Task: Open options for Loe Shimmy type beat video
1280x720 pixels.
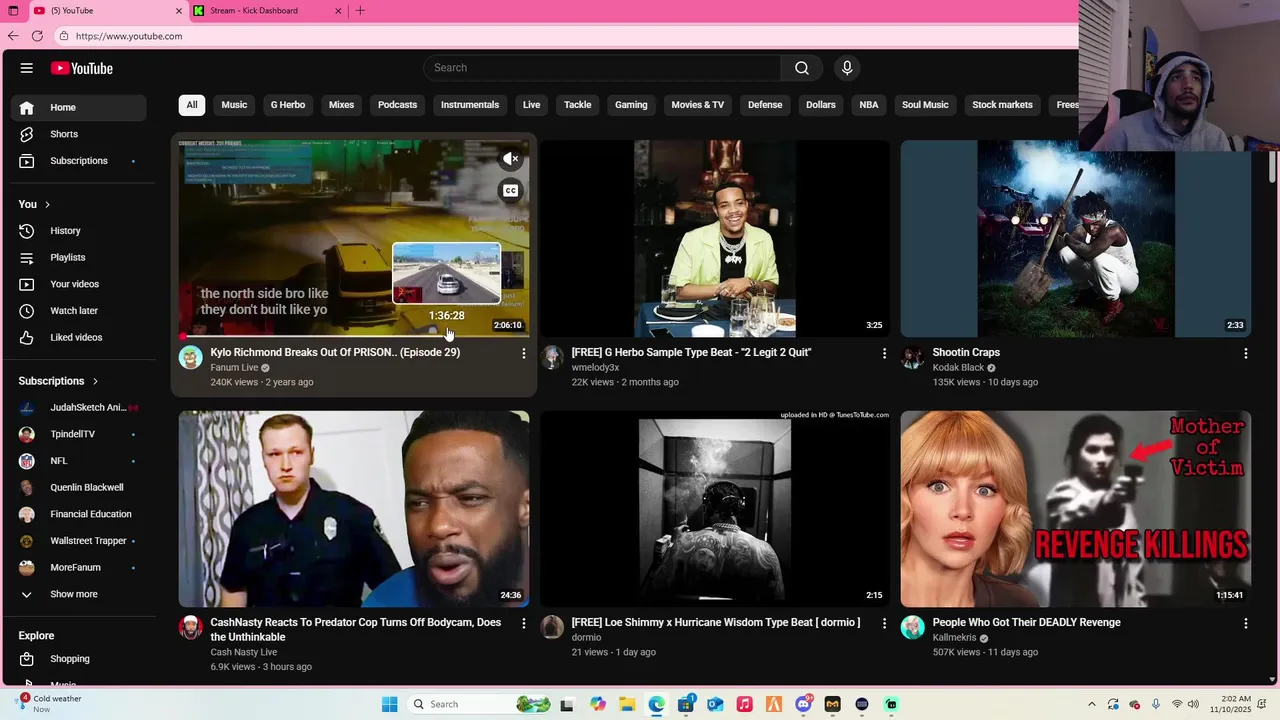Action: click(x=884, y=623)
